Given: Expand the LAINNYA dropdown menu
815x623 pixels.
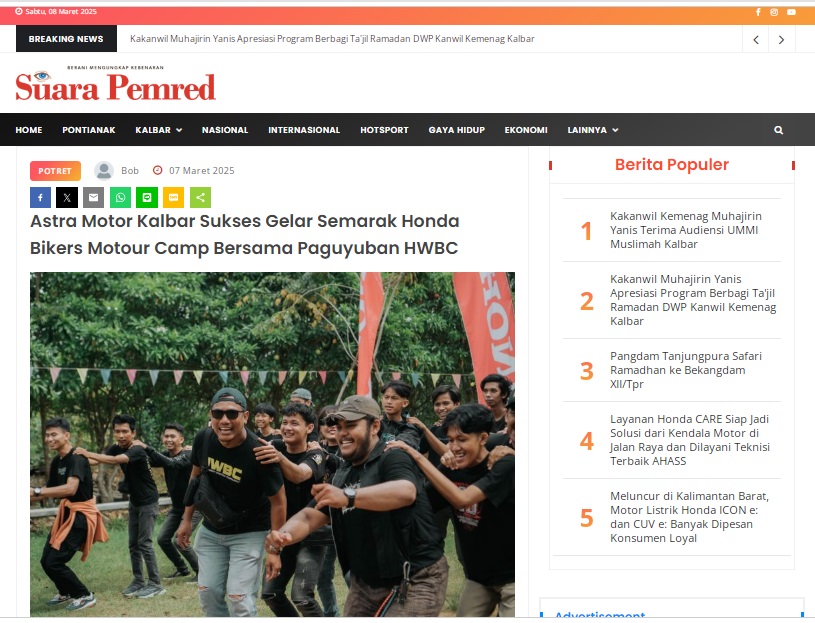Looking at the screenshot, I should (593, 130).
